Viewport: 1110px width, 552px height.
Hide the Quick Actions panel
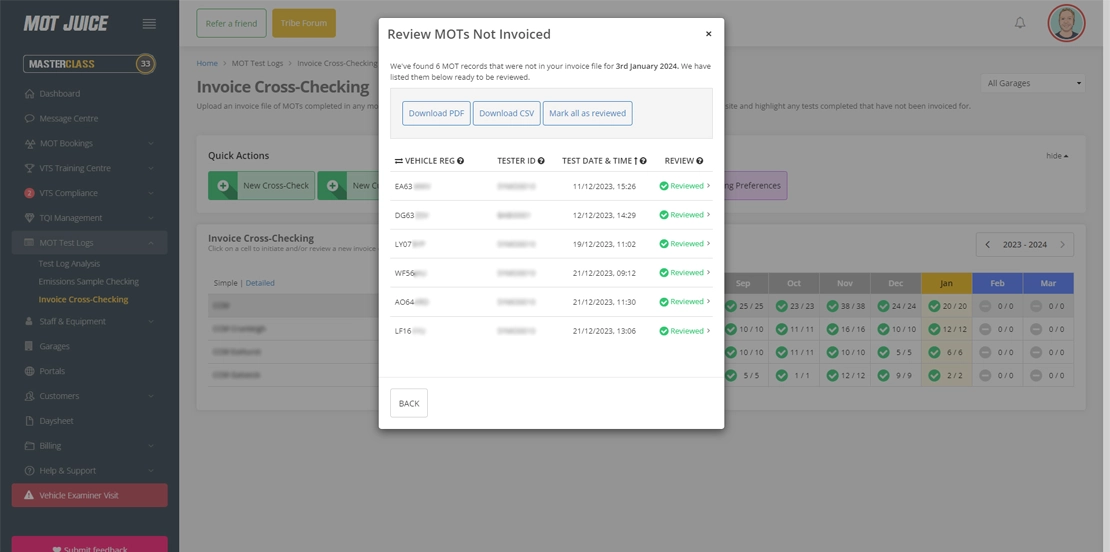(x=1058, y=156)
